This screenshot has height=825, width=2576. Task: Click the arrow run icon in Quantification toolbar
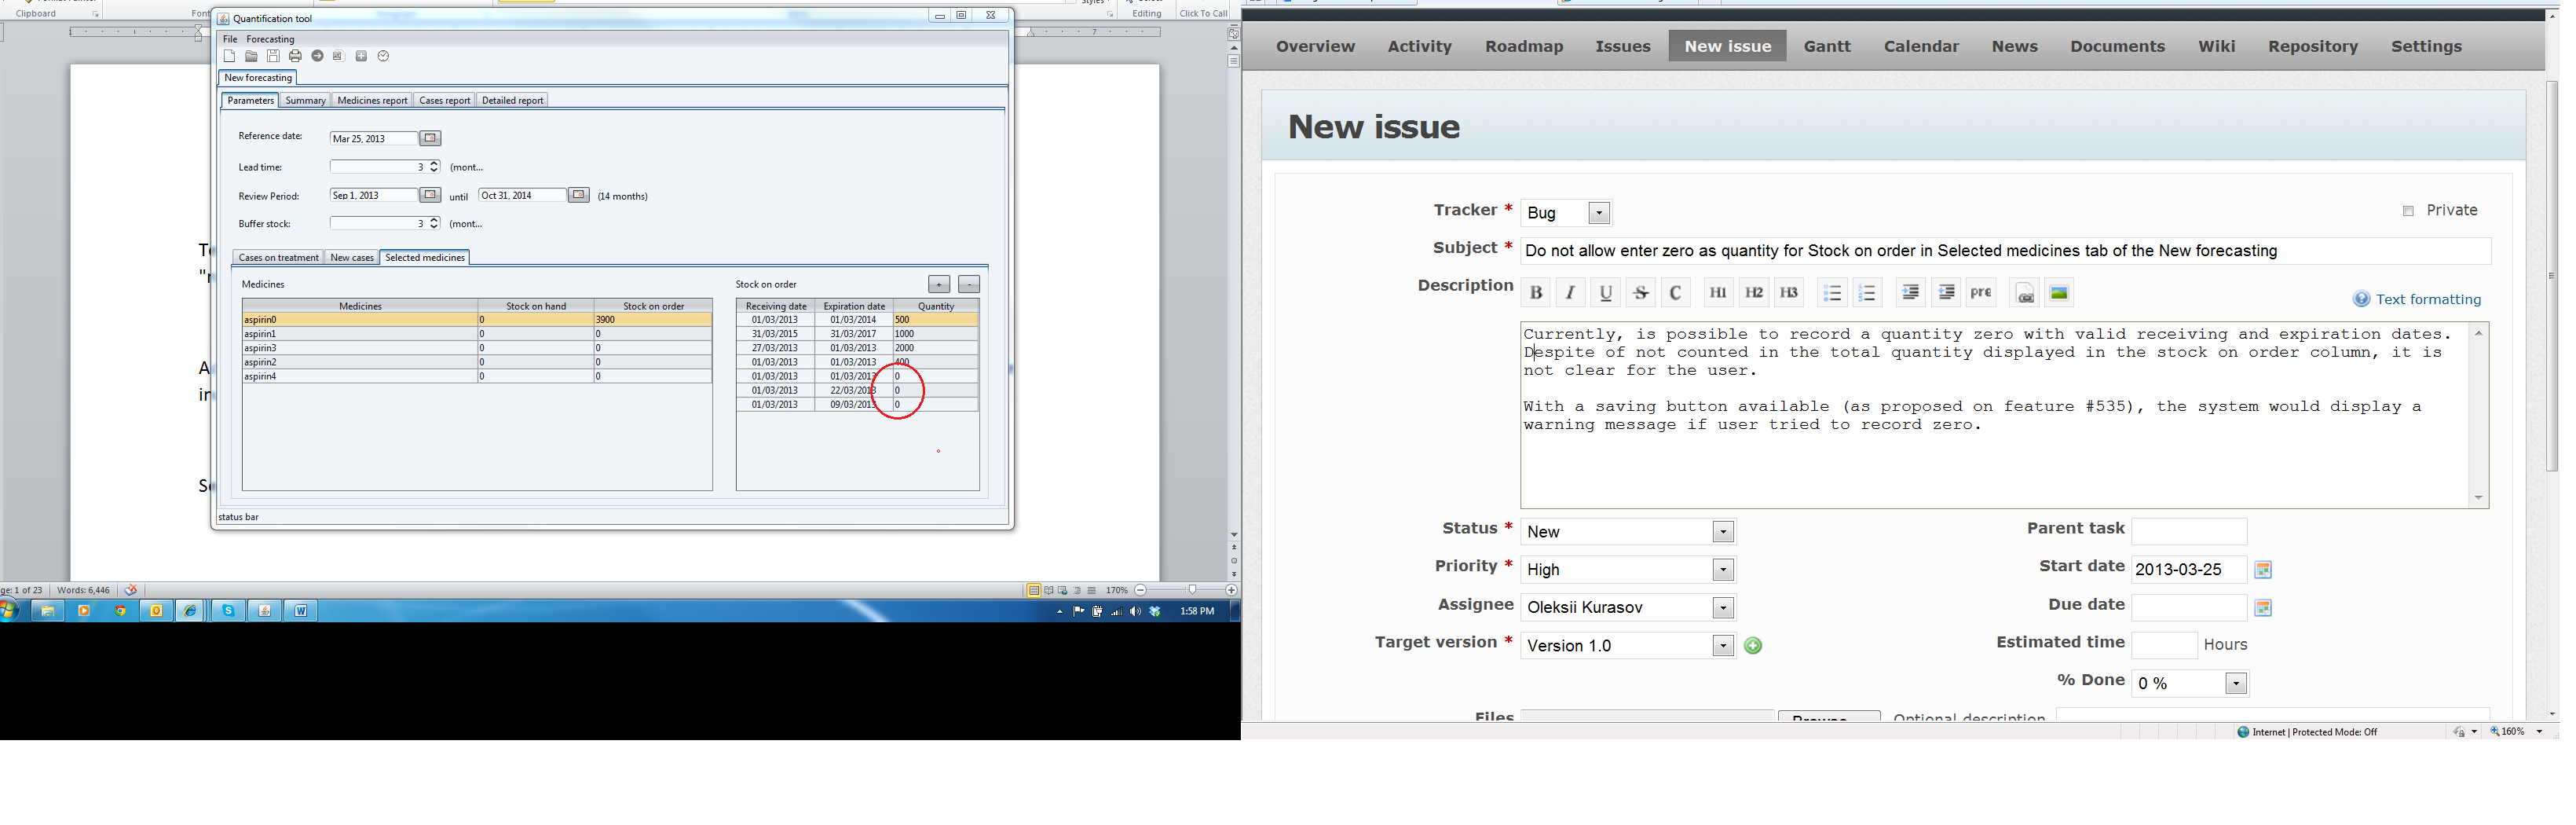pos(319,57)
